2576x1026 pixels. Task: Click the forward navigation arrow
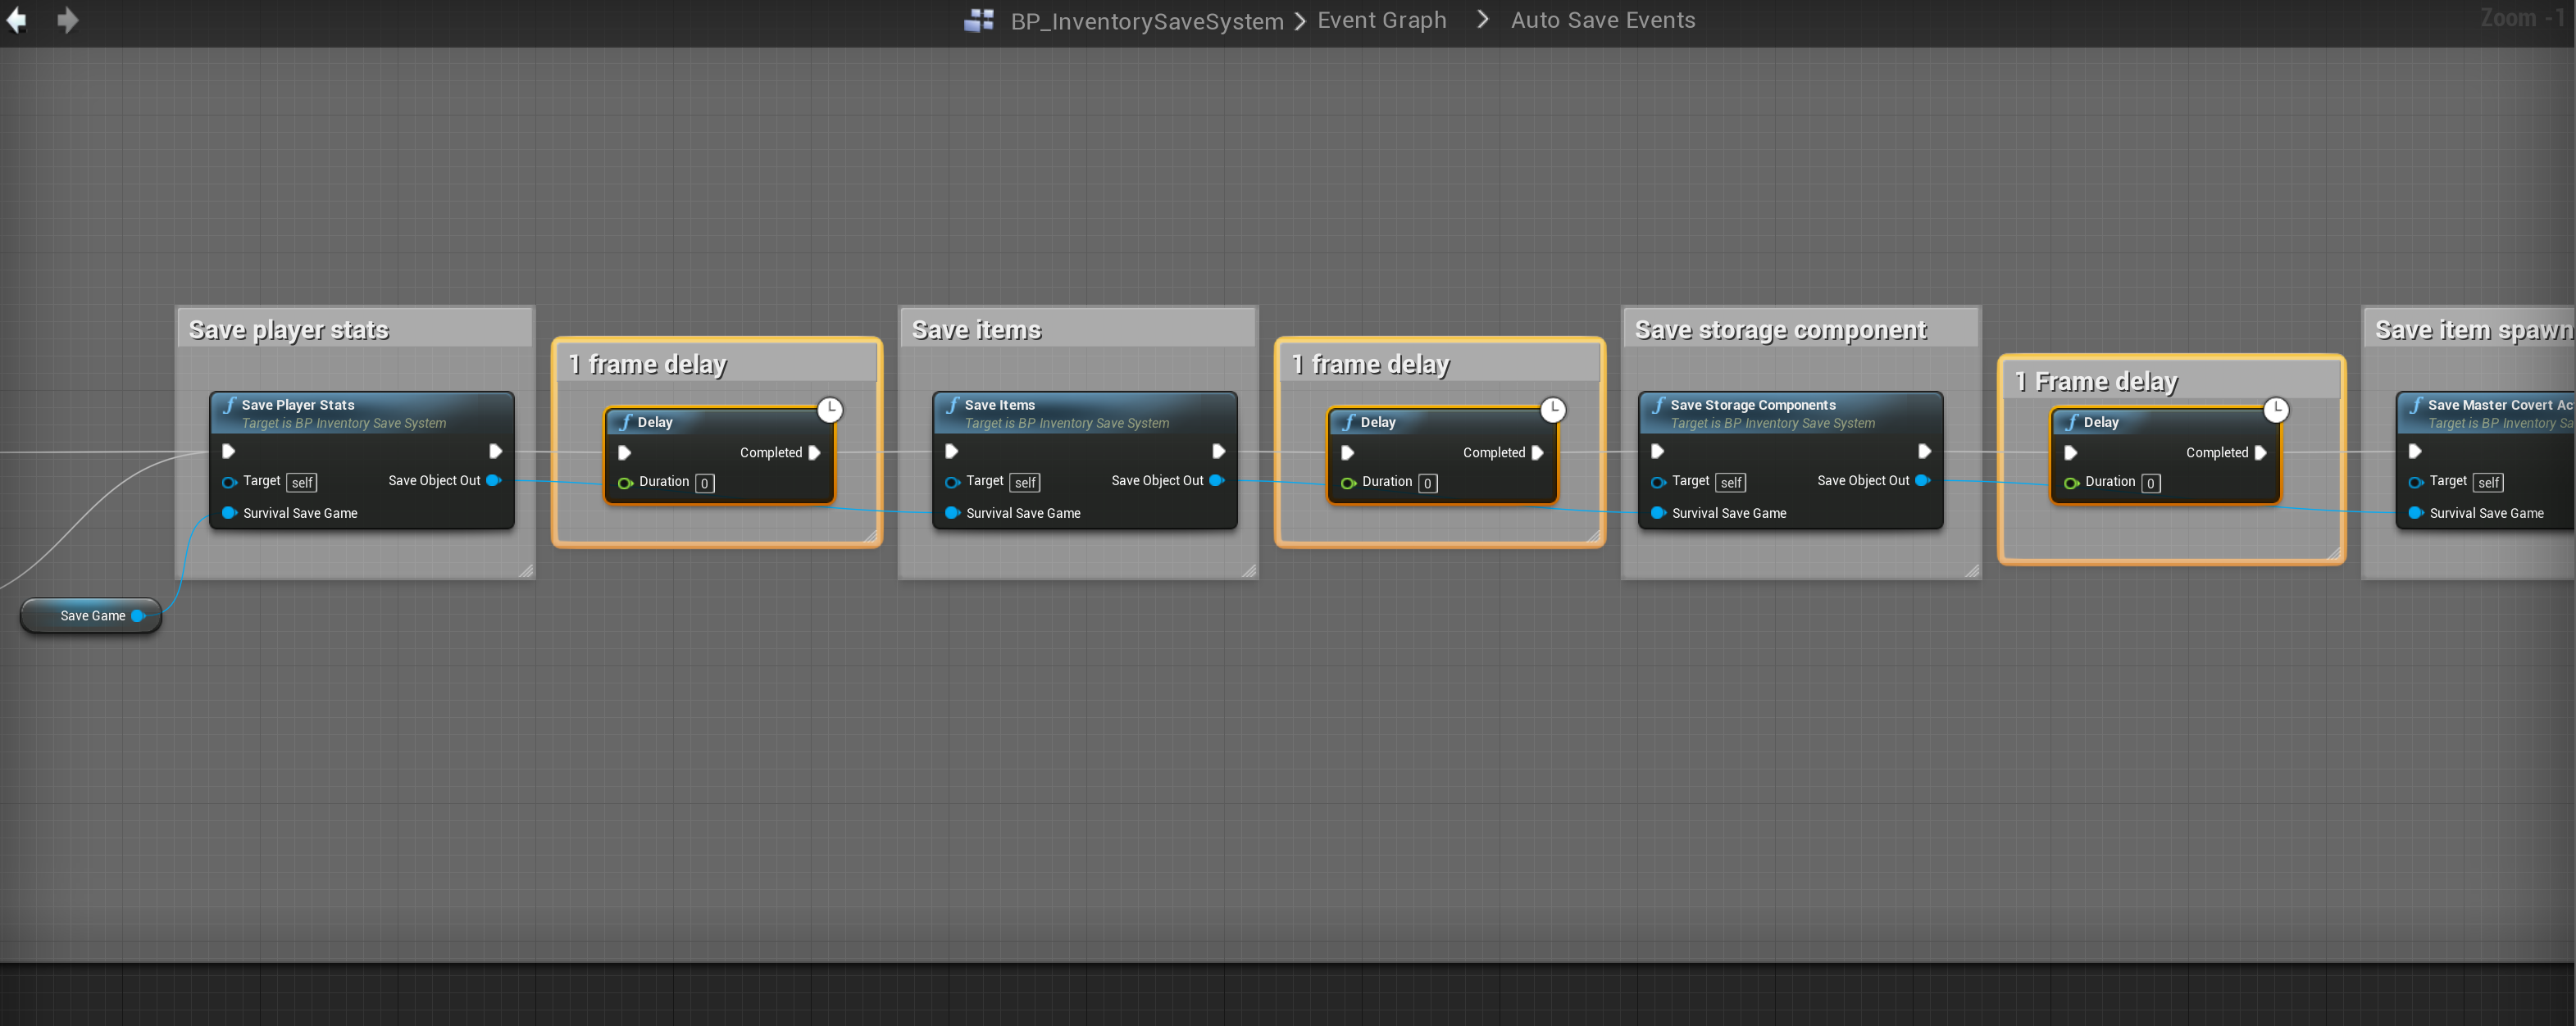point(67,20)
